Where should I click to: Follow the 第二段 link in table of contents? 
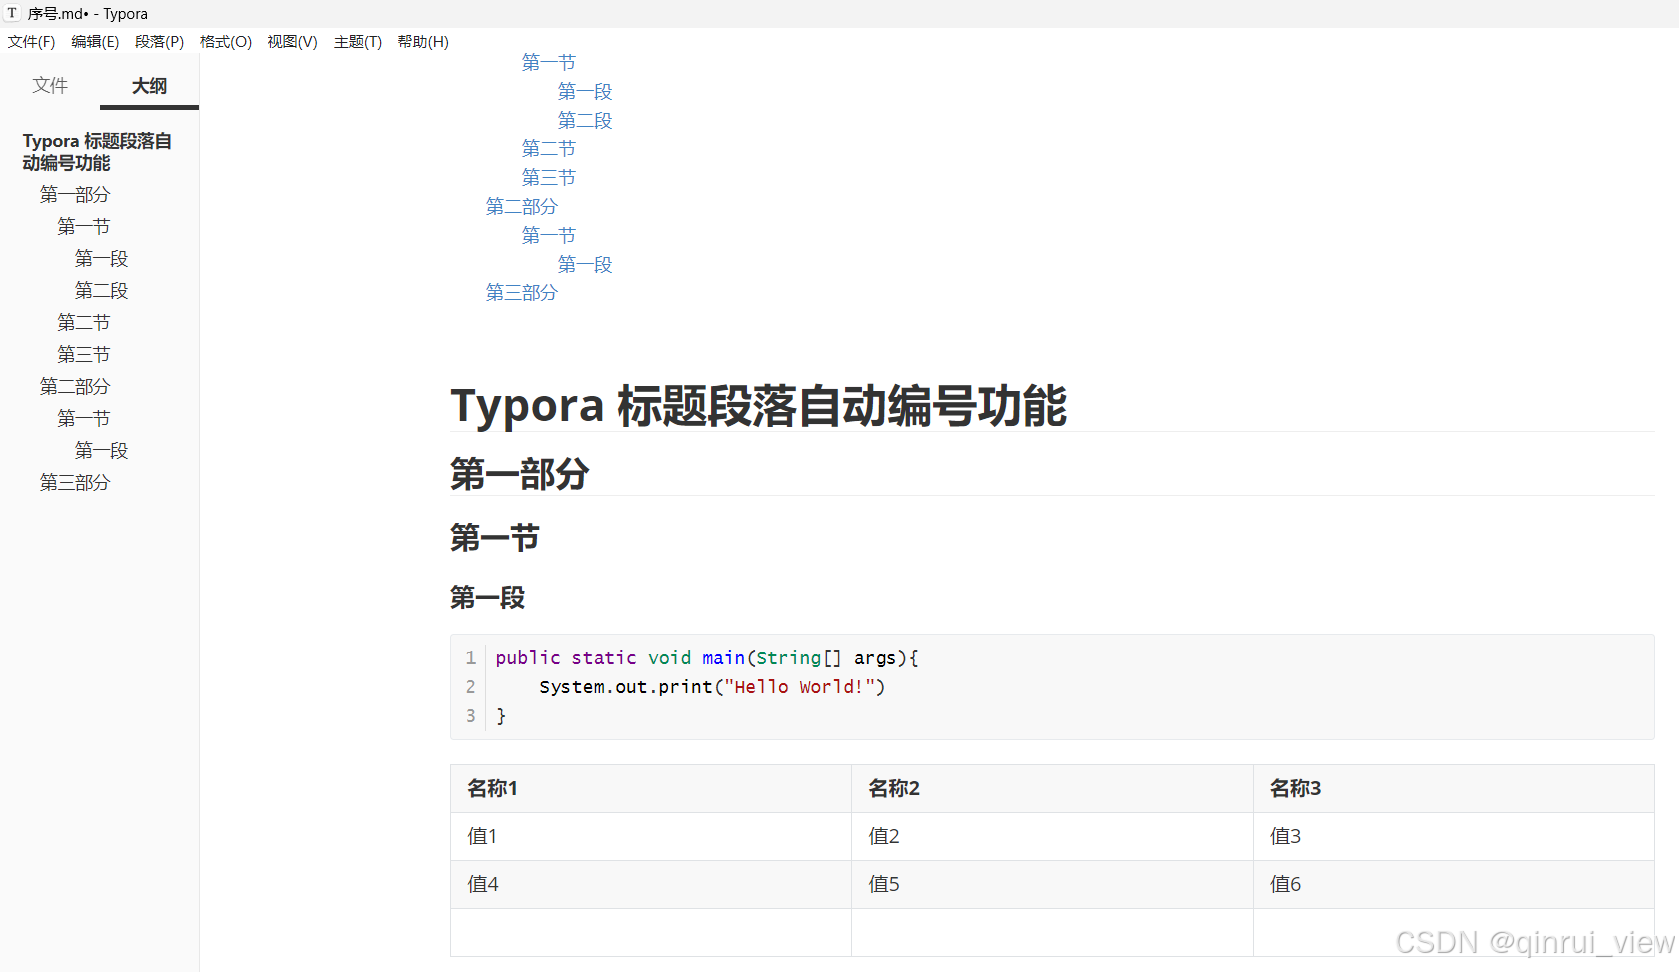point(585,121)
